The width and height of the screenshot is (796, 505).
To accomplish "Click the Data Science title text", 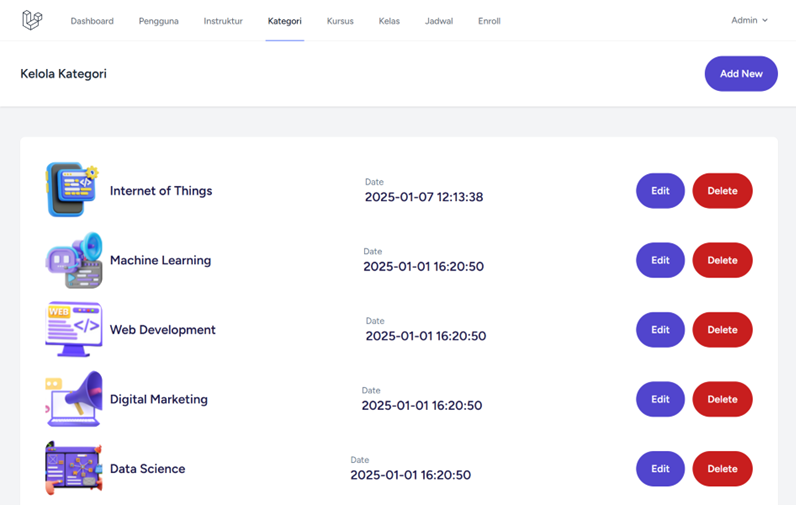I will 147,468.
